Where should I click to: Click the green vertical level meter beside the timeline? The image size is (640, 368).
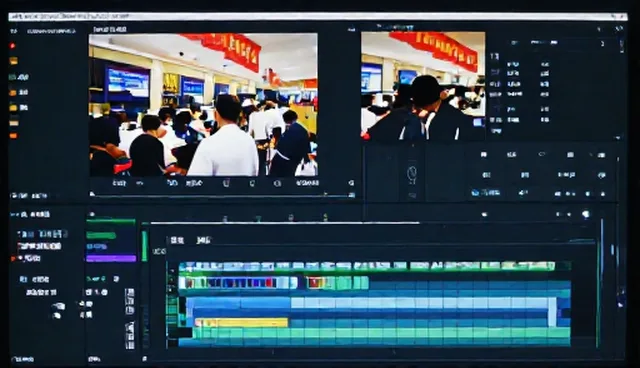[144, 246]
